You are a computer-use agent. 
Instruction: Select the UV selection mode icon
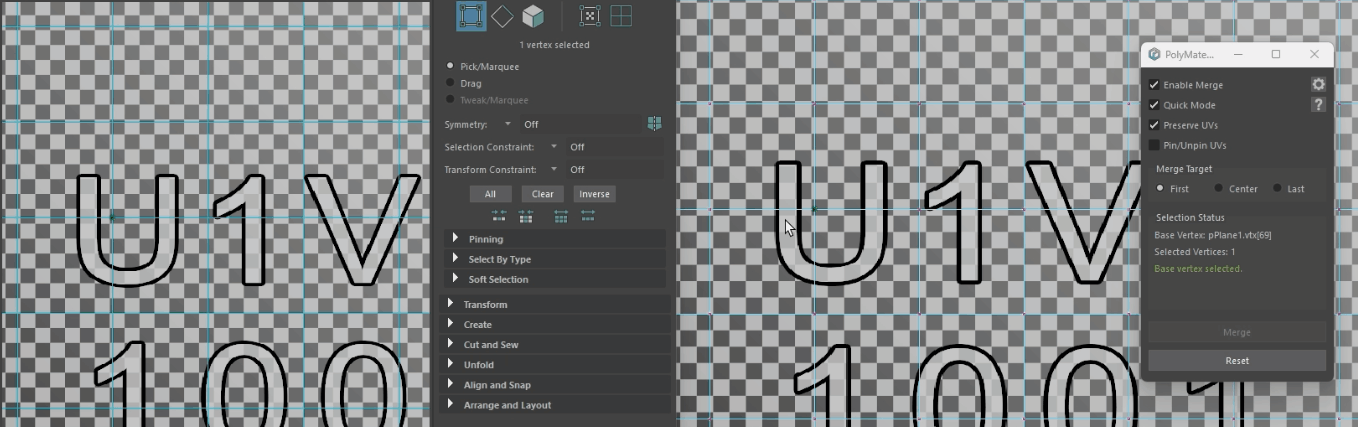pyautogui.click(x=590, y=16)
